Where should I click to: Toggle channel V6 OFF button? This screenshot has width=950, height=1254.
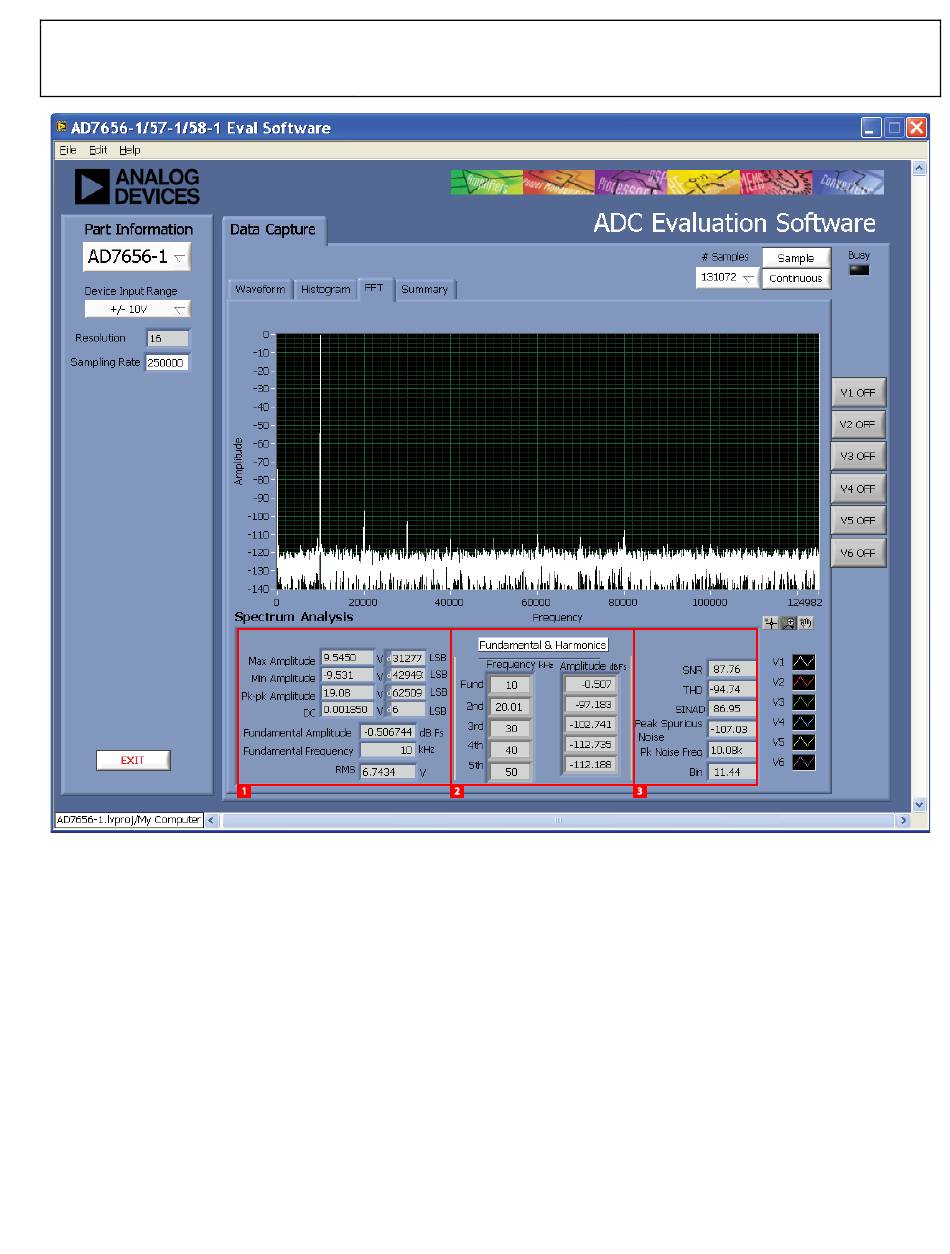click(858, 553)
